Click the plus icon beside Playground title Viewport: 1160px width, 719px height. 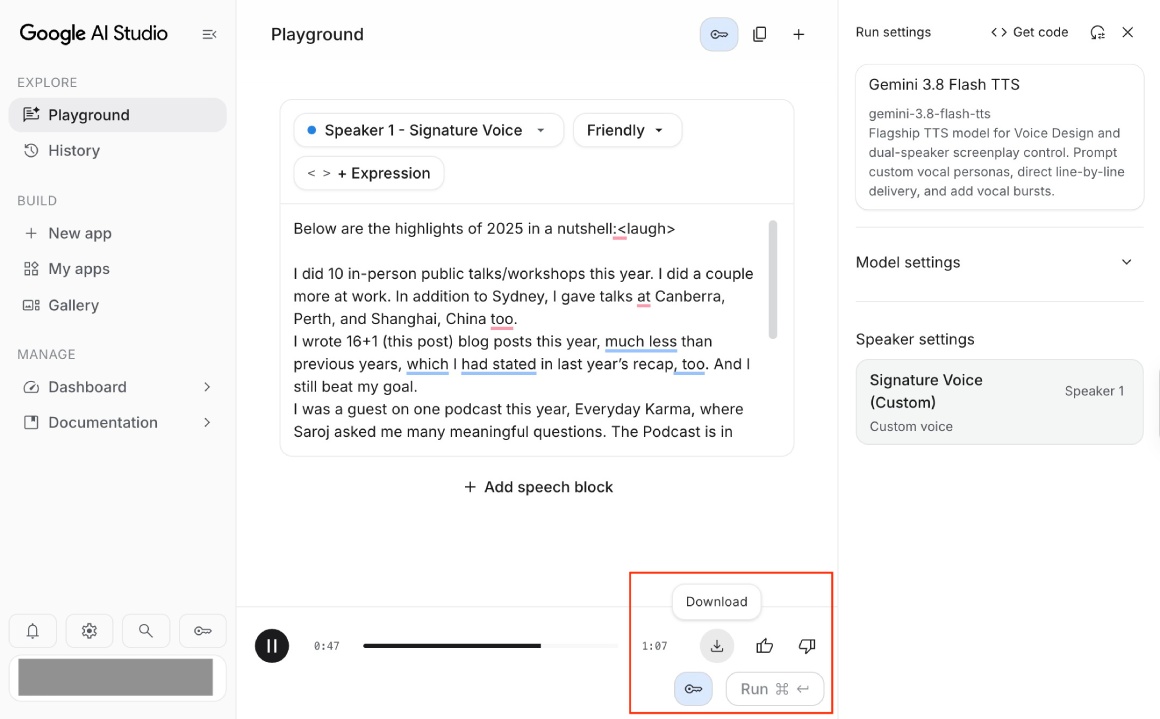coord(799,34)
